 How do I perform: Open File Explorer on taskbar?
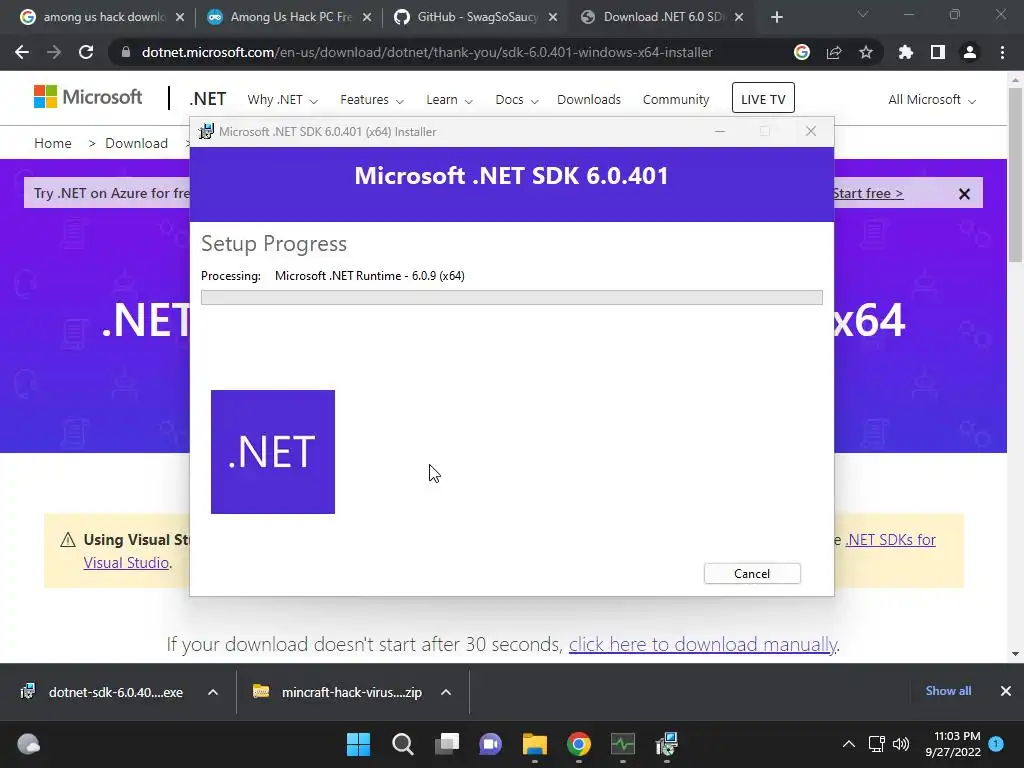coord(535,744)
